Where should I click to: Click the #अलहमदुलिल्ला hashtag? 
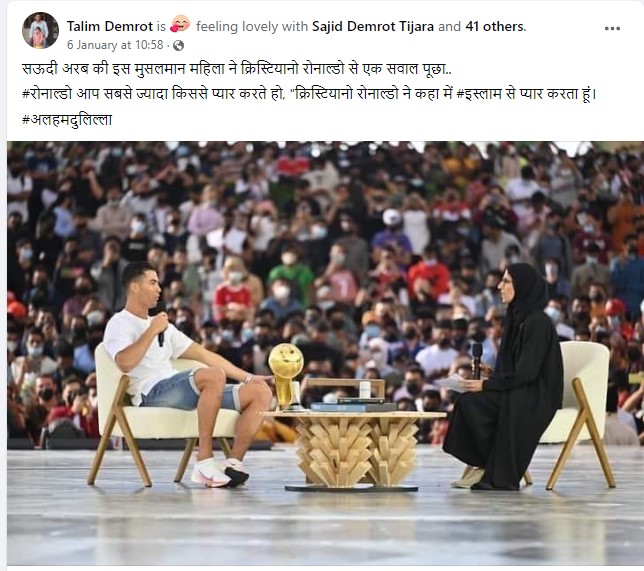pyautogui.click(x=67, y=120)
